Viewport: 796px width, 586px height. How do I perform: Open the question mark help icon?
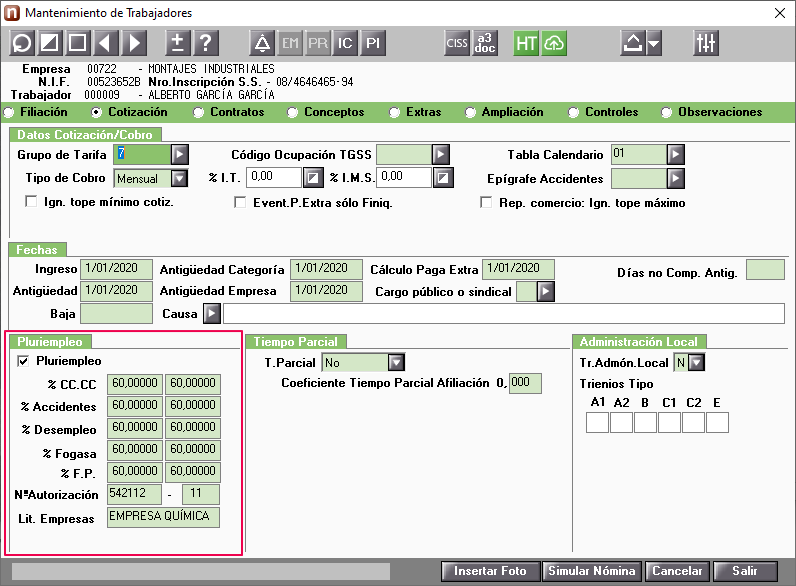tap(206, 43)
